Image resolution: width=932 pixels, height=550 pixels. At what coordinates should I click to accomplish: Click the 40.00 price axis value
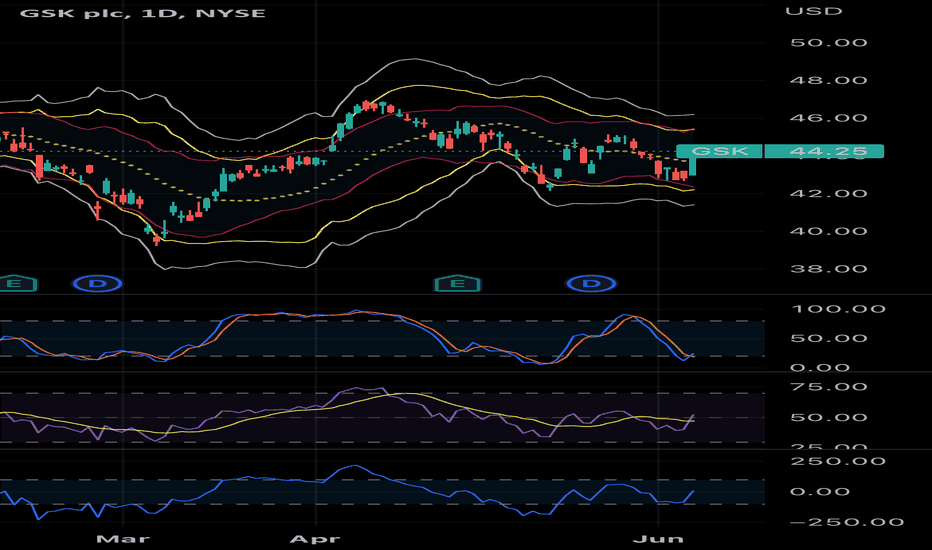coord(829,231)
